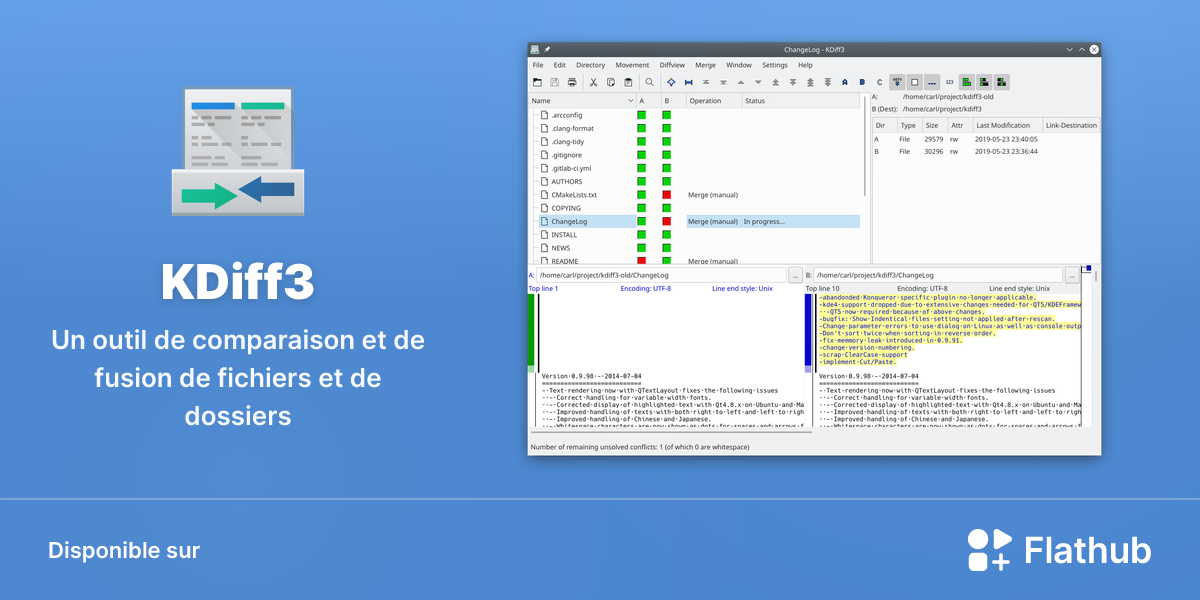Go to last delta (down arrow with bar)
The image size is (1200, 600).
(x=723, y=82)
